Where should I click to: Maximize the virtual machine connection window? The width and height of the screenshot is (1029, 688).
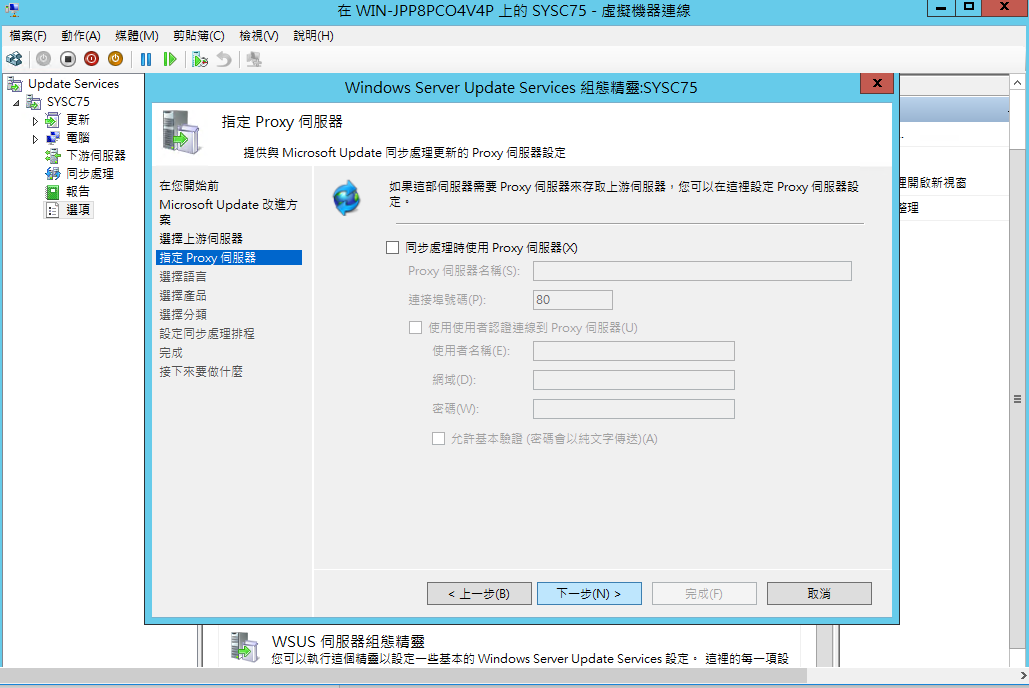[968, 8]
